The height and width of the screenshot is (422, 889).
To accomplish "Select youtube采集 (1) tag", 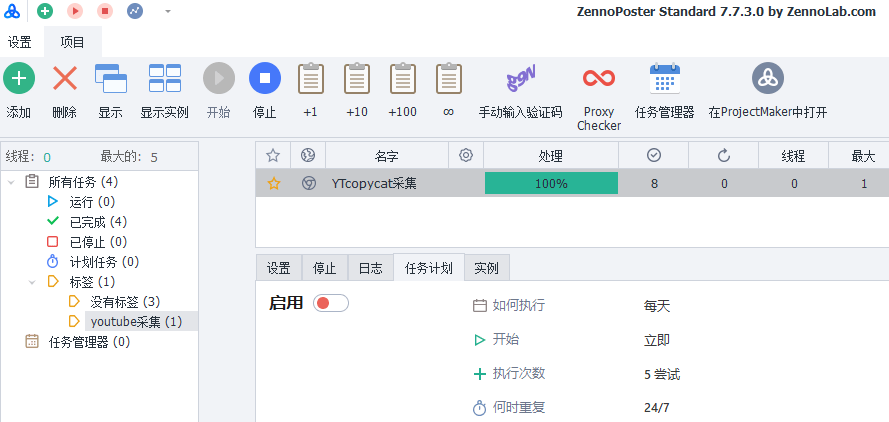I will click(136, 322).
